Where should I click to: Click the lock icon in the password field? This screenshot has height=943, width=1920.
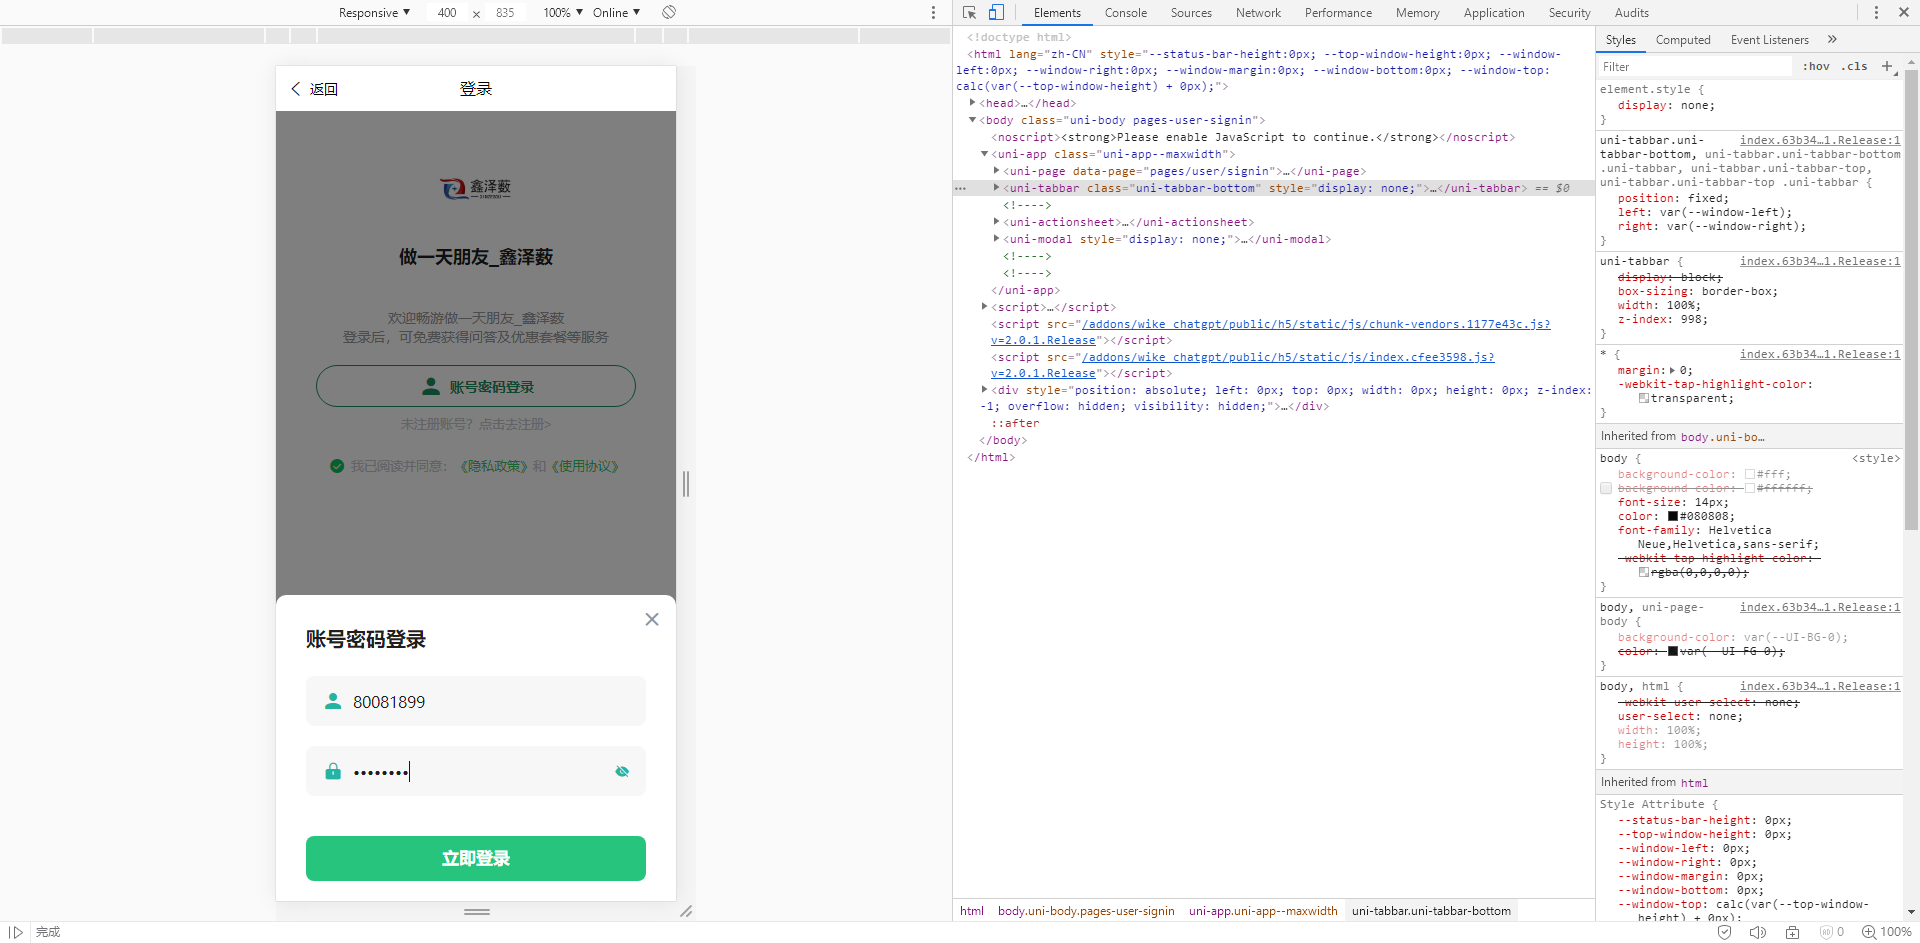pos(333,771)
